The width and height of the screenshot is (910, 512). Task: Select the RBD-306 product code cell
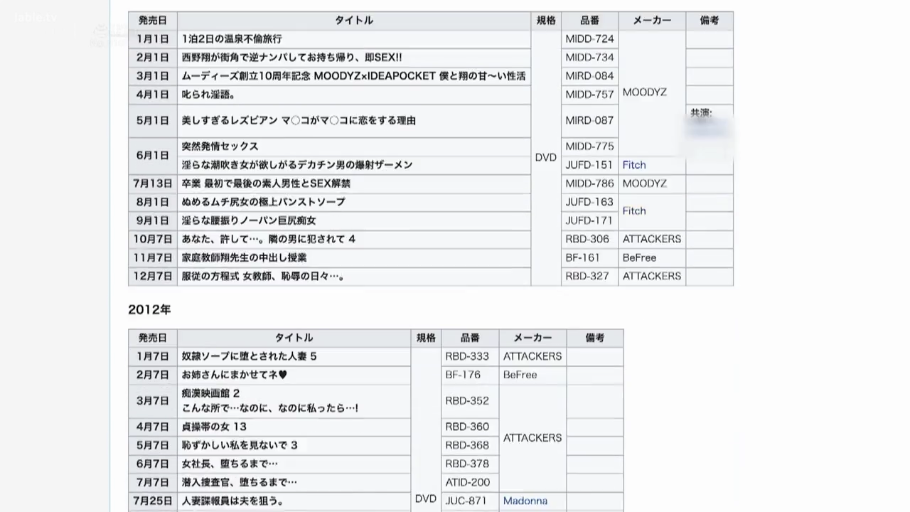tap(589, 239)
